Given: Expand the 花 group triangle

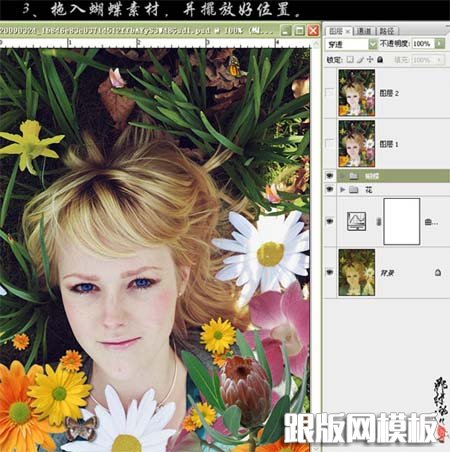Looking at the screenshot, I should [x=342, y=190].
